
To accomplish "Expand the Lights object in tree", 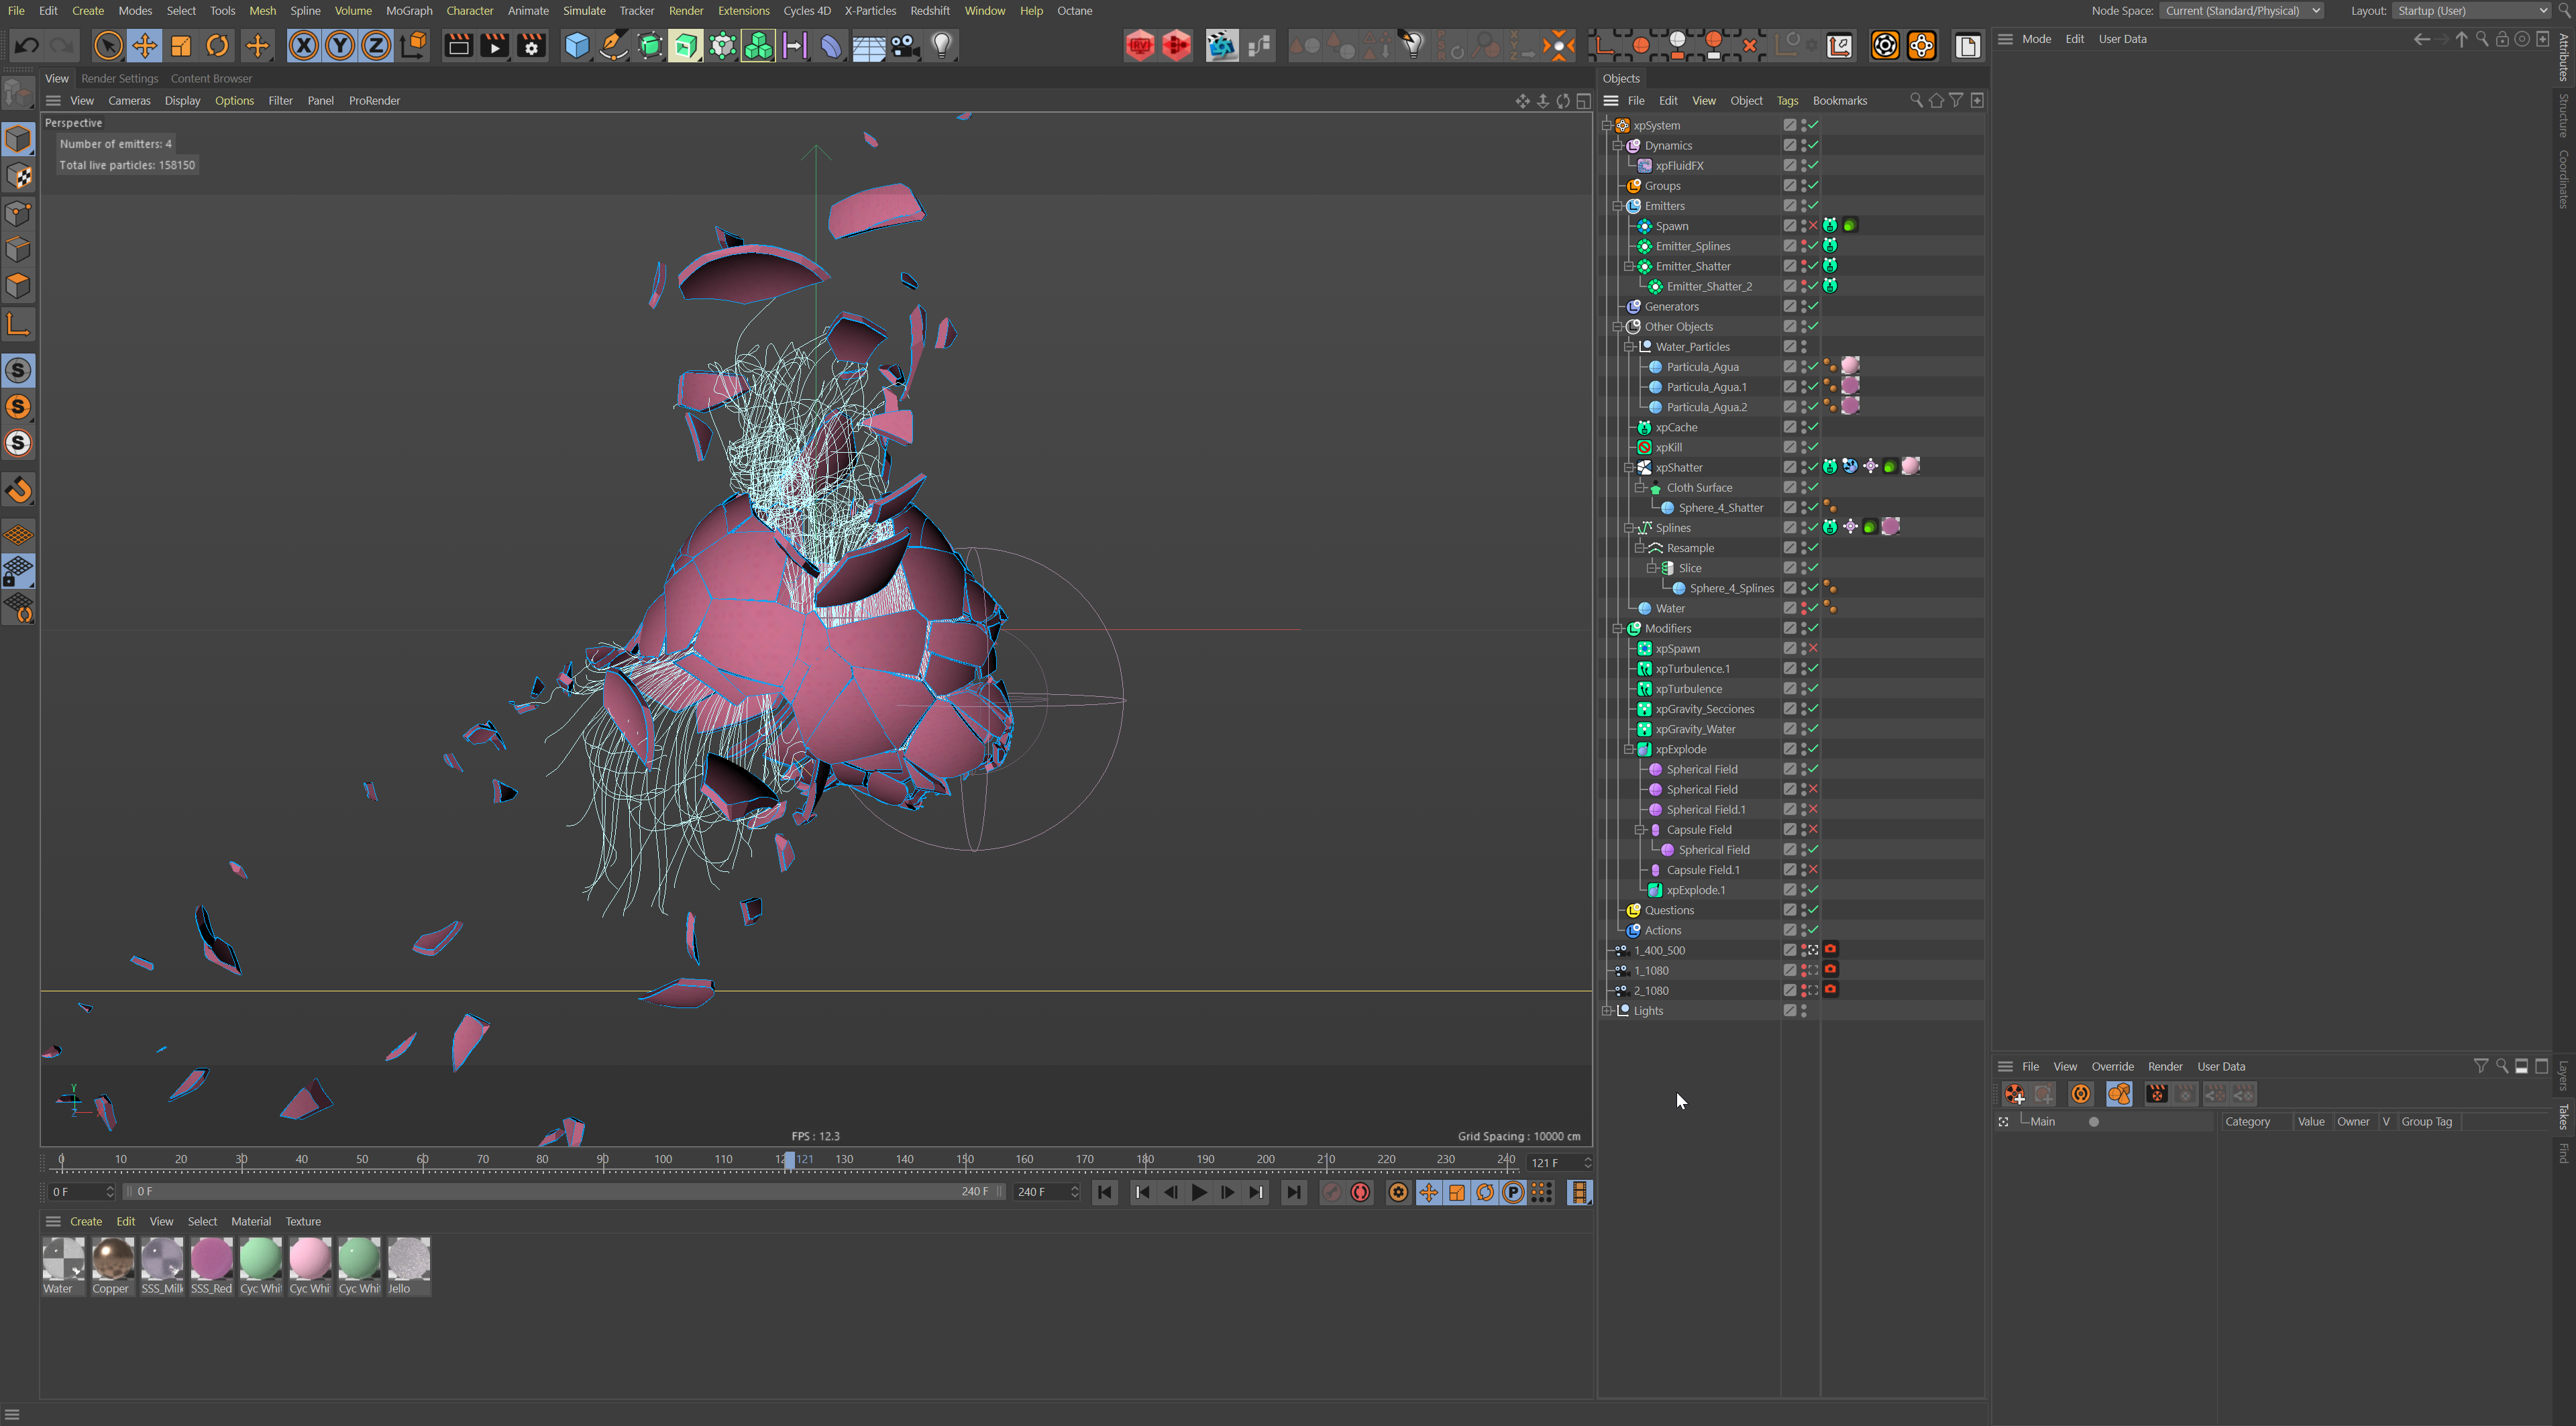I will [x=1606, y=1011].
